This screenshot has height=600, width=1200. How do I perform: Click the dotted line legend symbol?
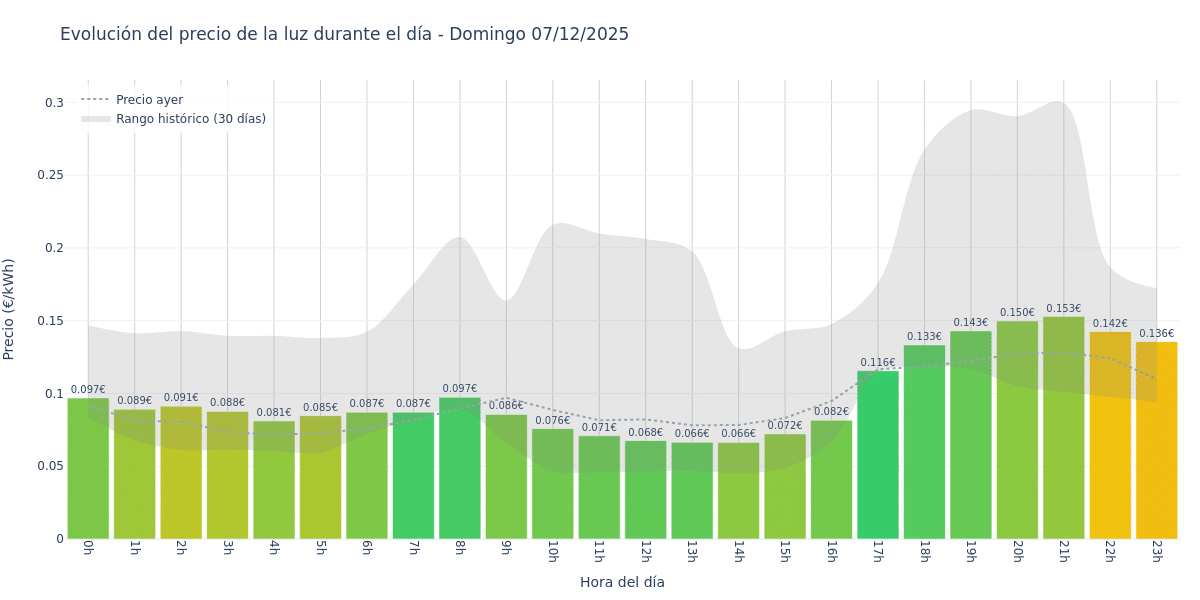[x=96, y=100]
